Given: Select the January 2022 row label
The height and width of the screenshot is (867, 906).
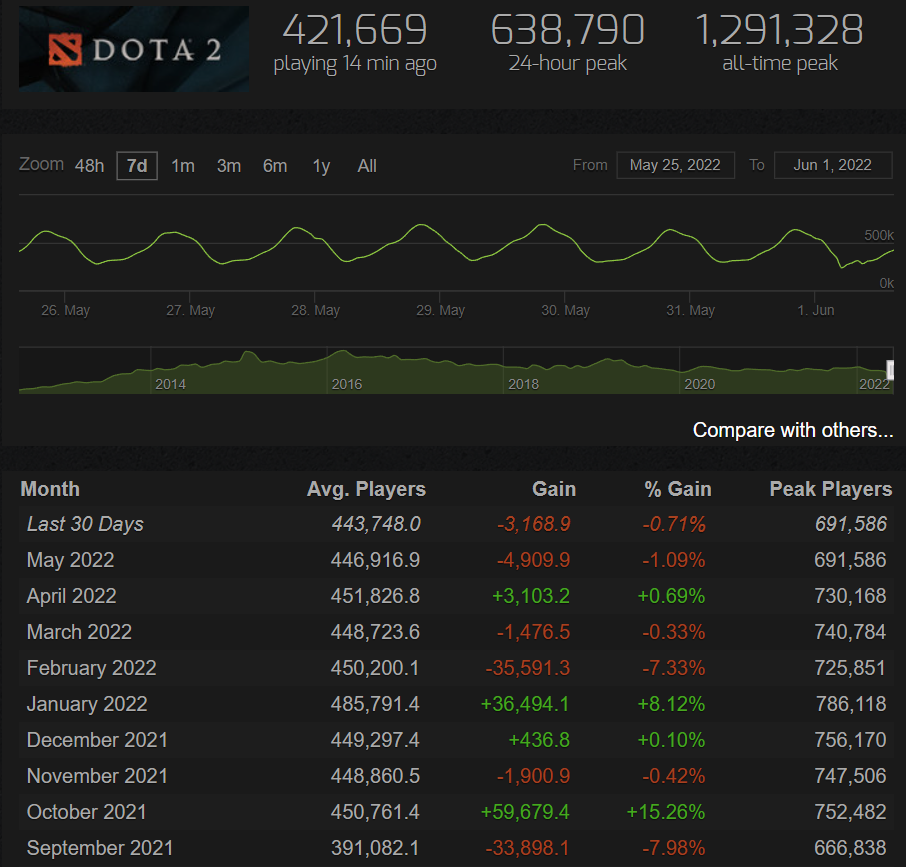Looking at the screenshot, I should coord(87,704).
